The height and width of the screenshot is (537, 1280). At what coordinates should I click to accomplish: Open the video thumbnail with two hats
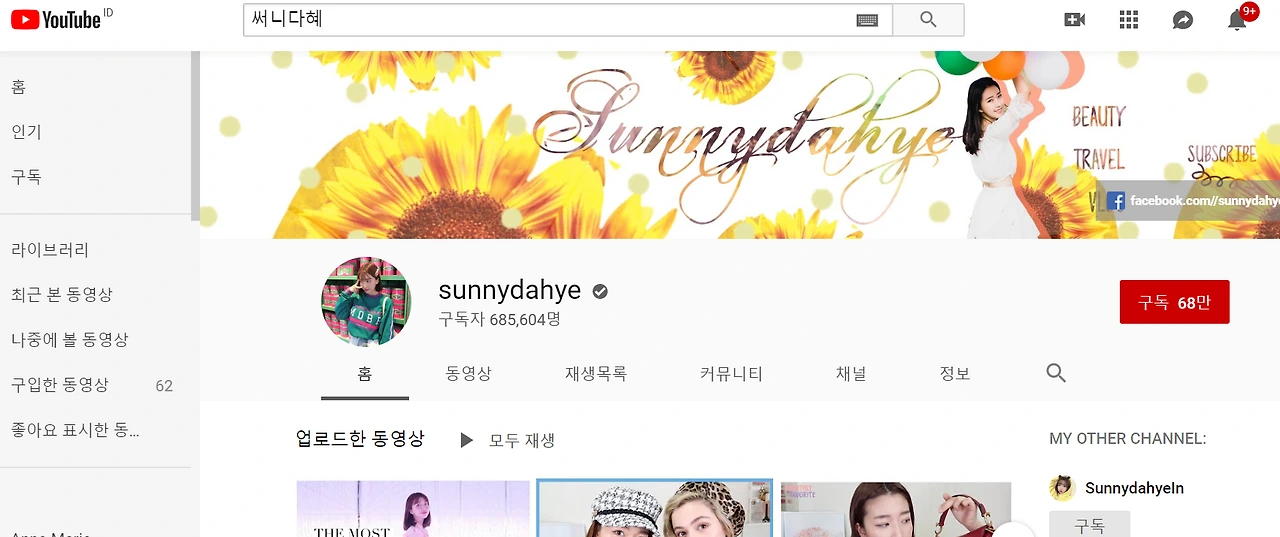(x=655, y=509)
